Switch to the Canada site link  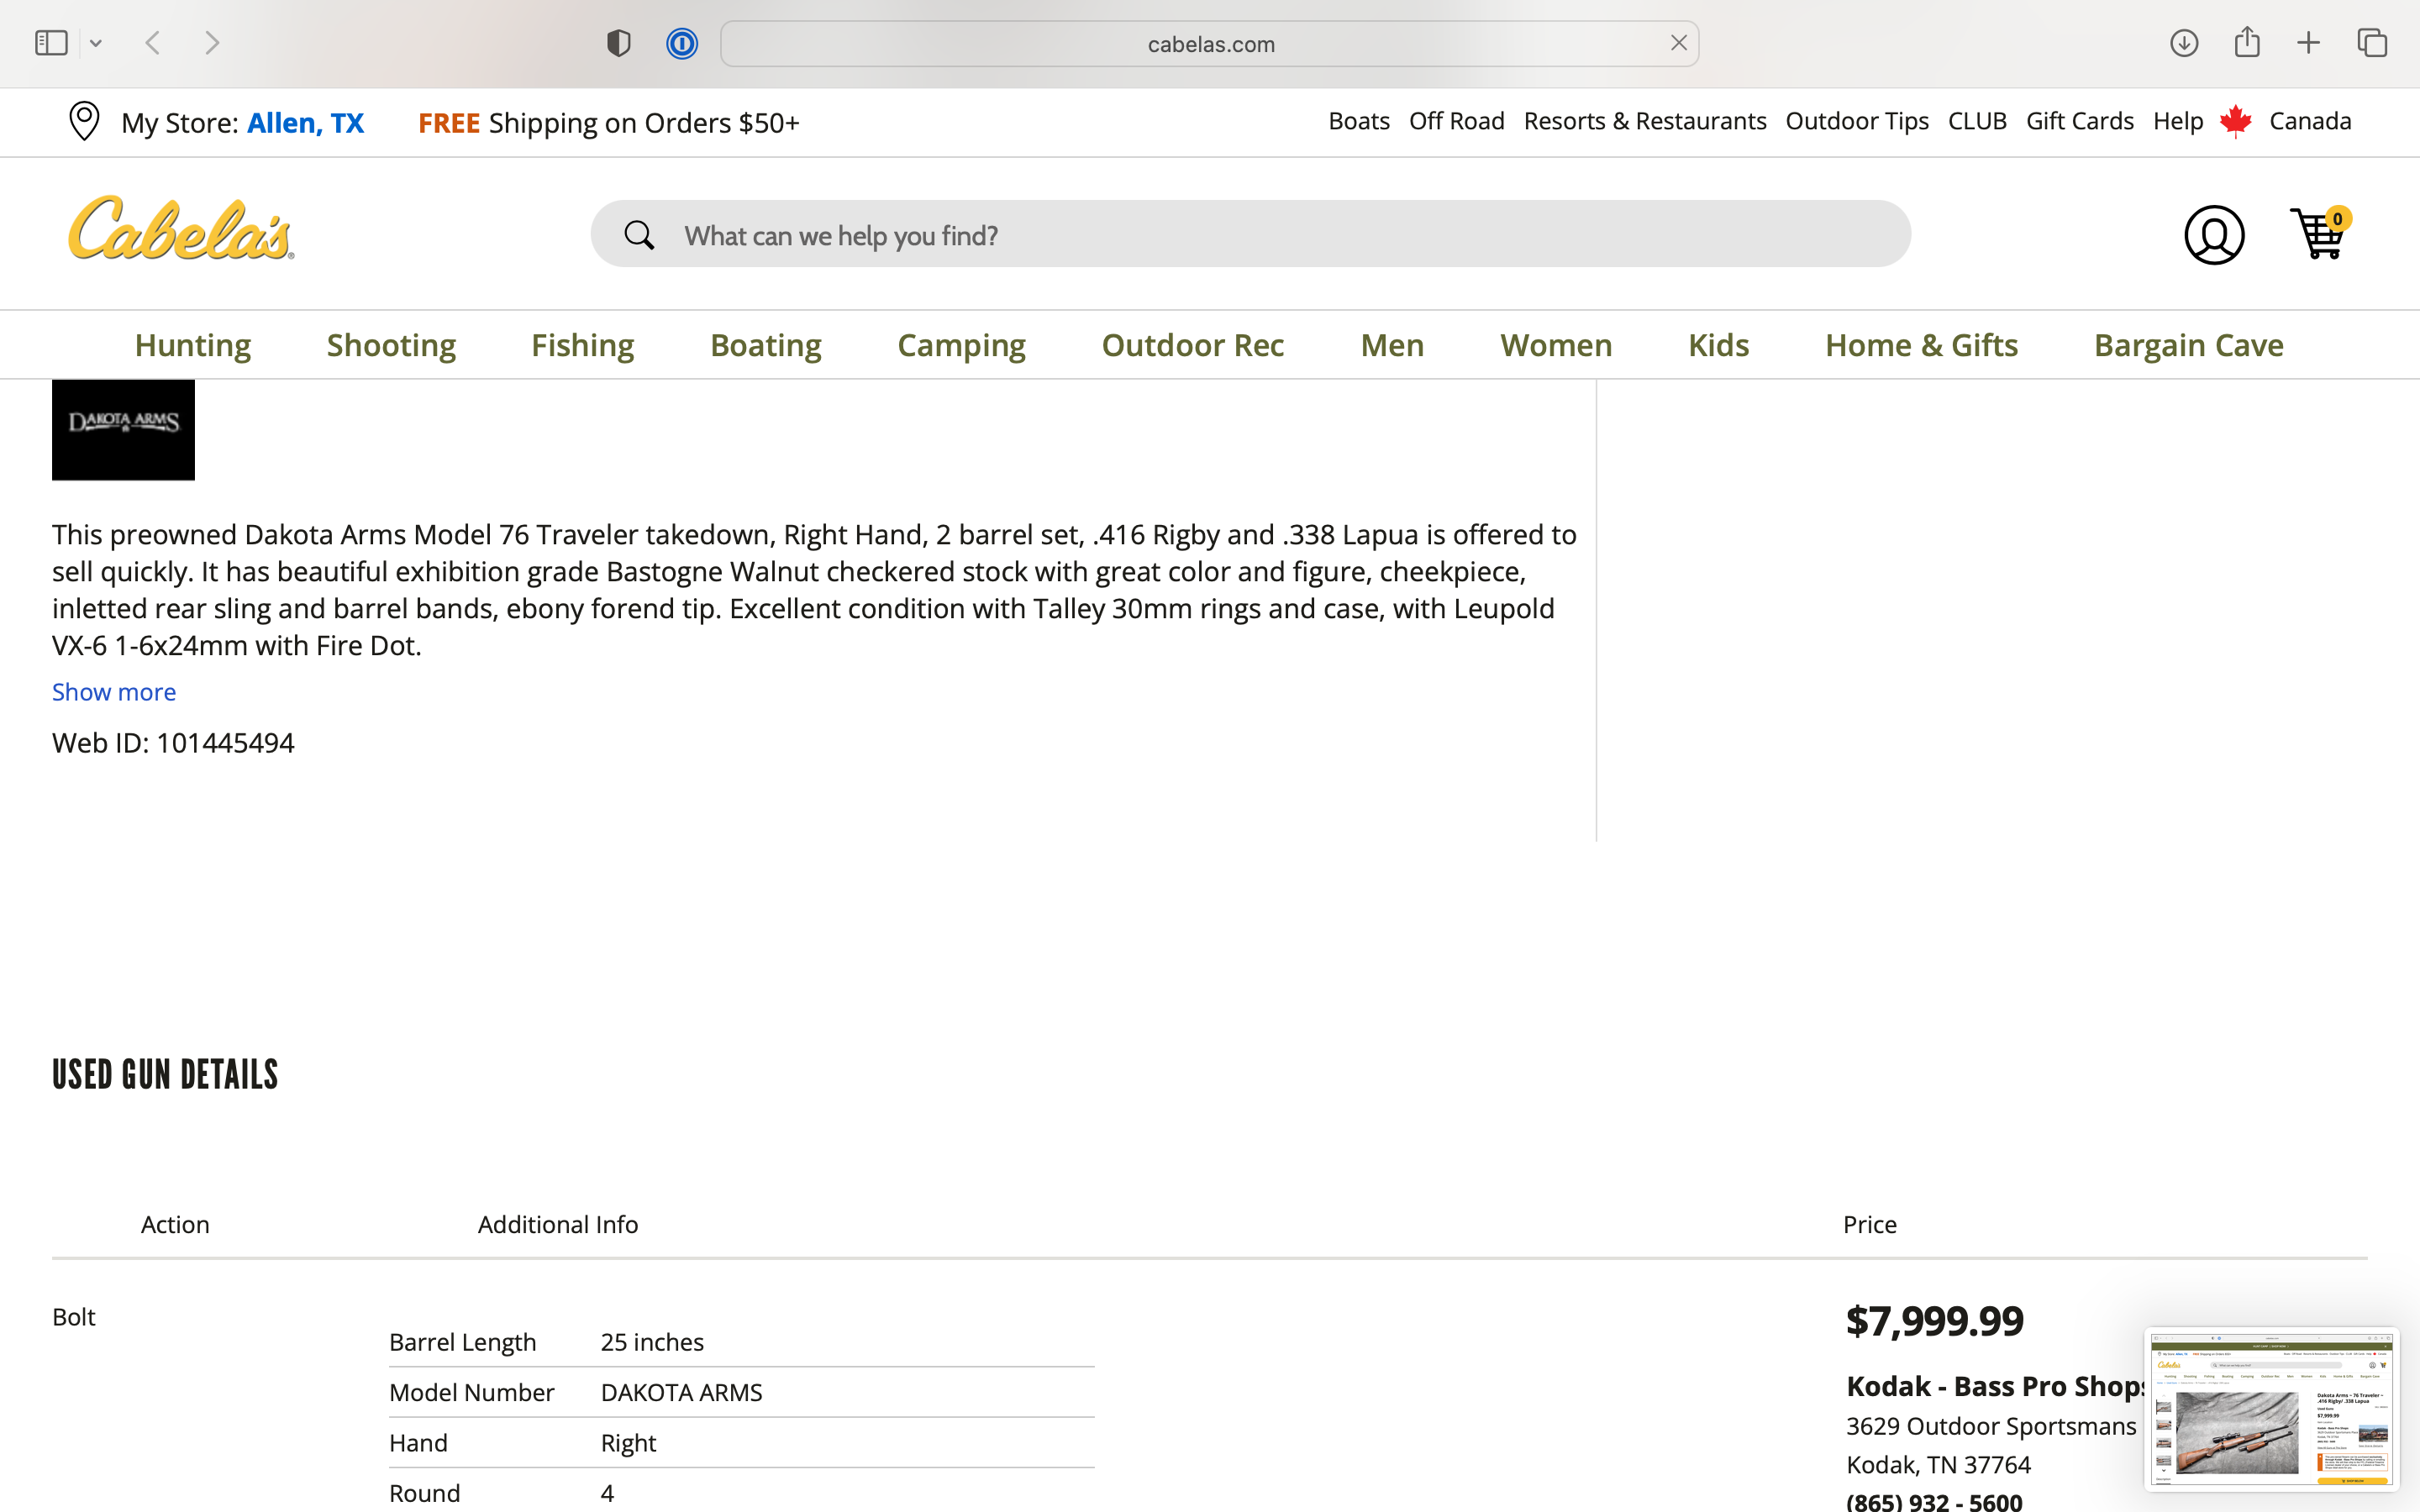coord(2310,121)
